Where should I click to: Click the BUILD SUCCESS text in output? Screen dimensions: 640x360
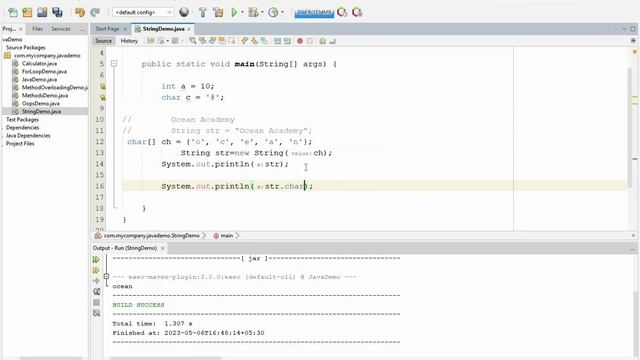click(138, 305)
